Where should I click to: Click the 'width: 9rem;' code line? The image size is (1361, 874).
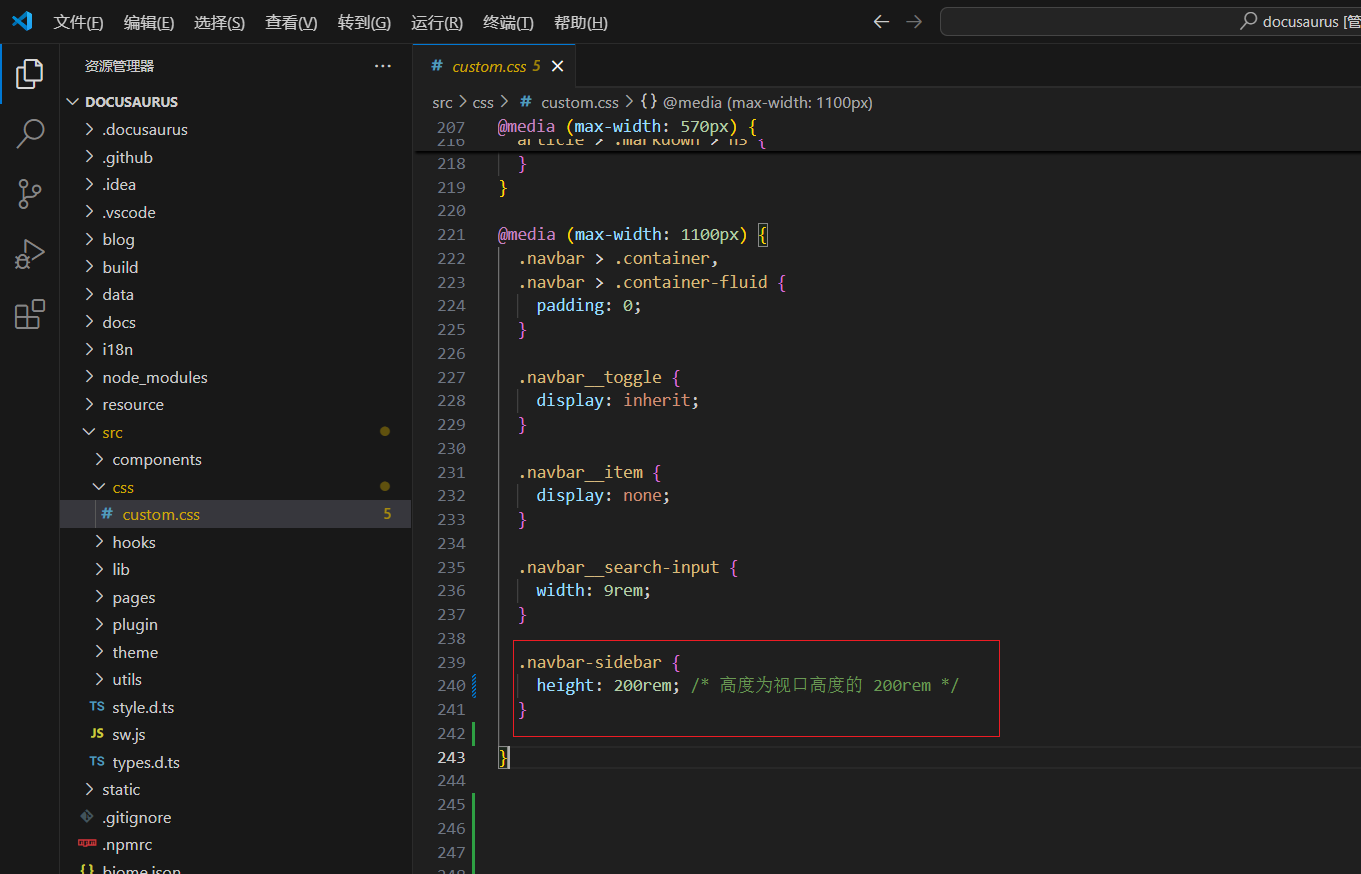593,590
